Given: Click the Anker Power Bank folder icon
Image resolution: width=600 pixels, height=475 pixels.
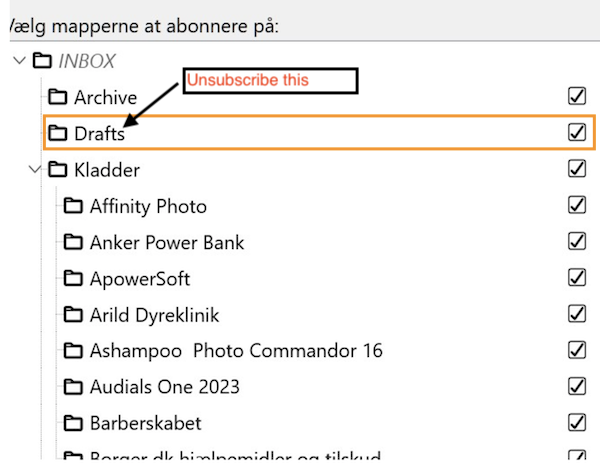Looking at the screenshot, I should click(73, 243).
